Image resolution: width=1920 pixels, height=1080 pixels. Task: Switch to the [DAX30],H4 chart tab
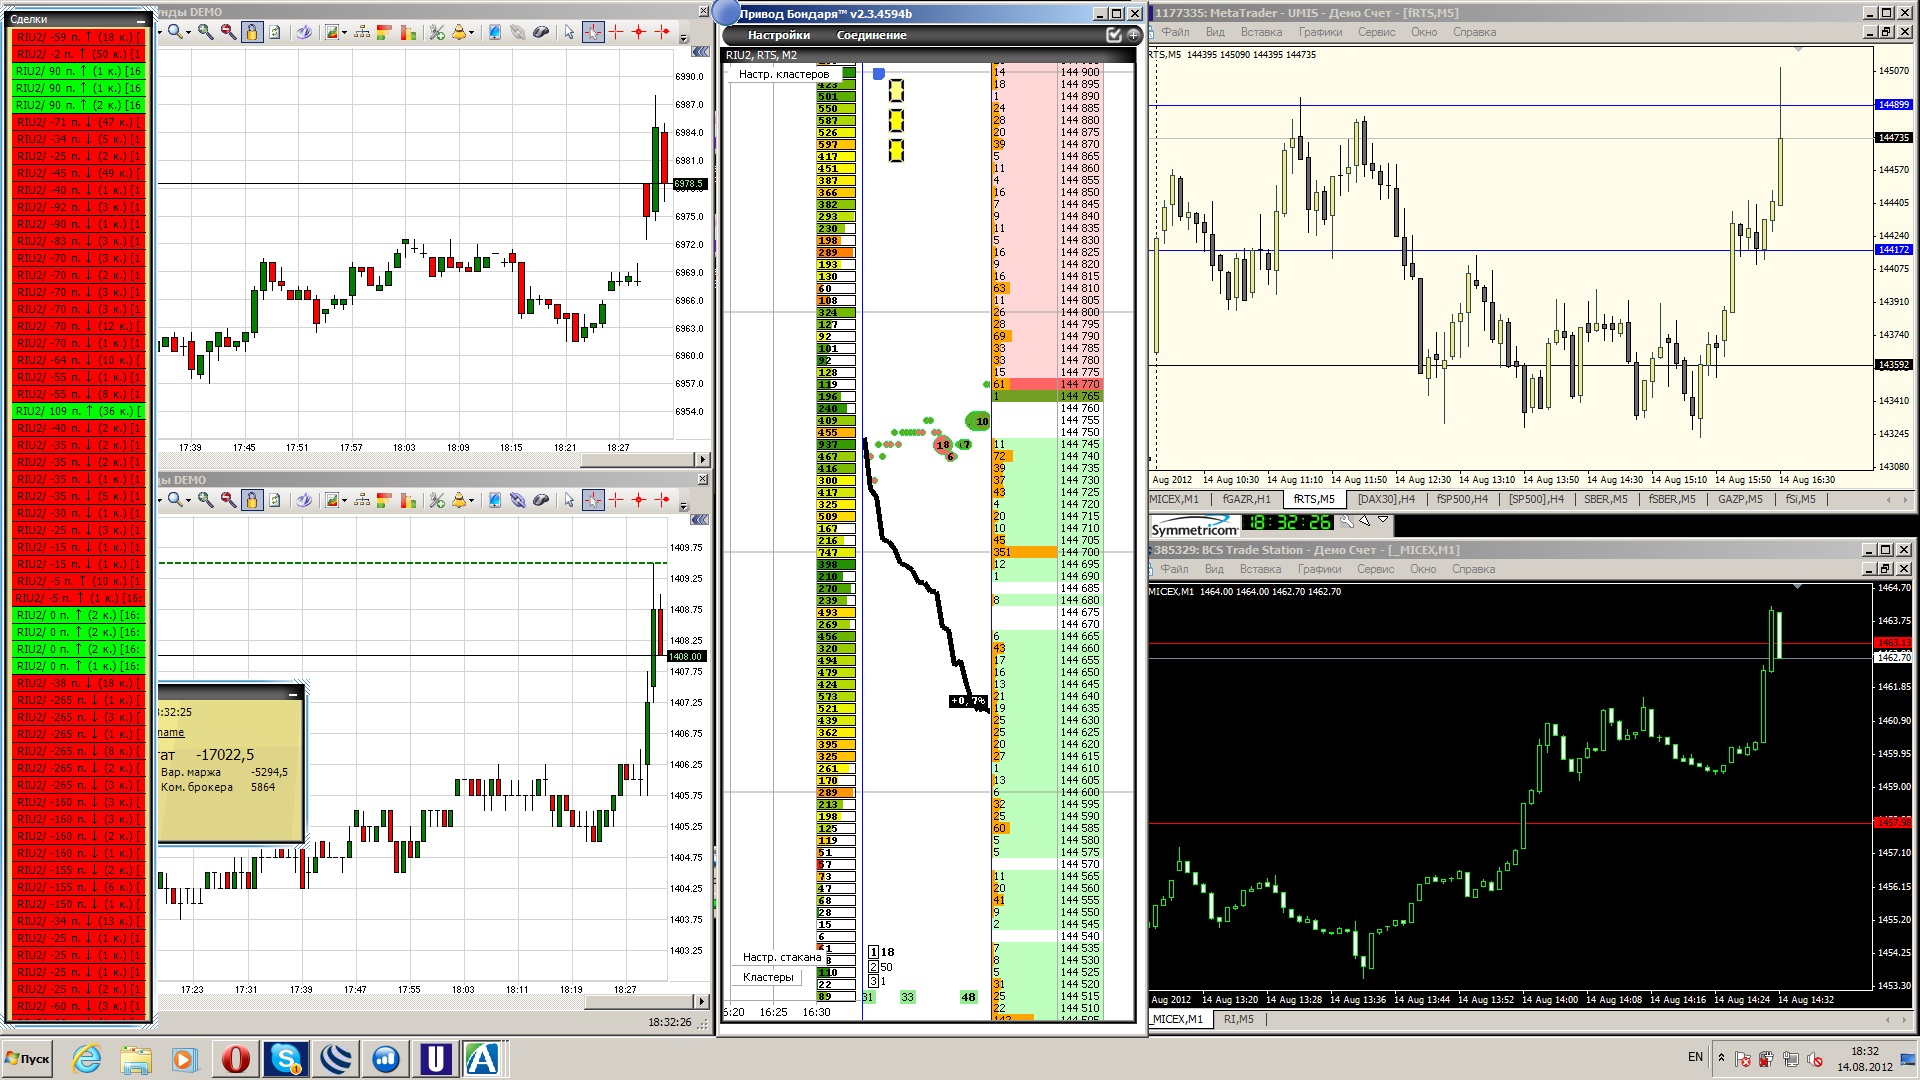pos(1386,499)
